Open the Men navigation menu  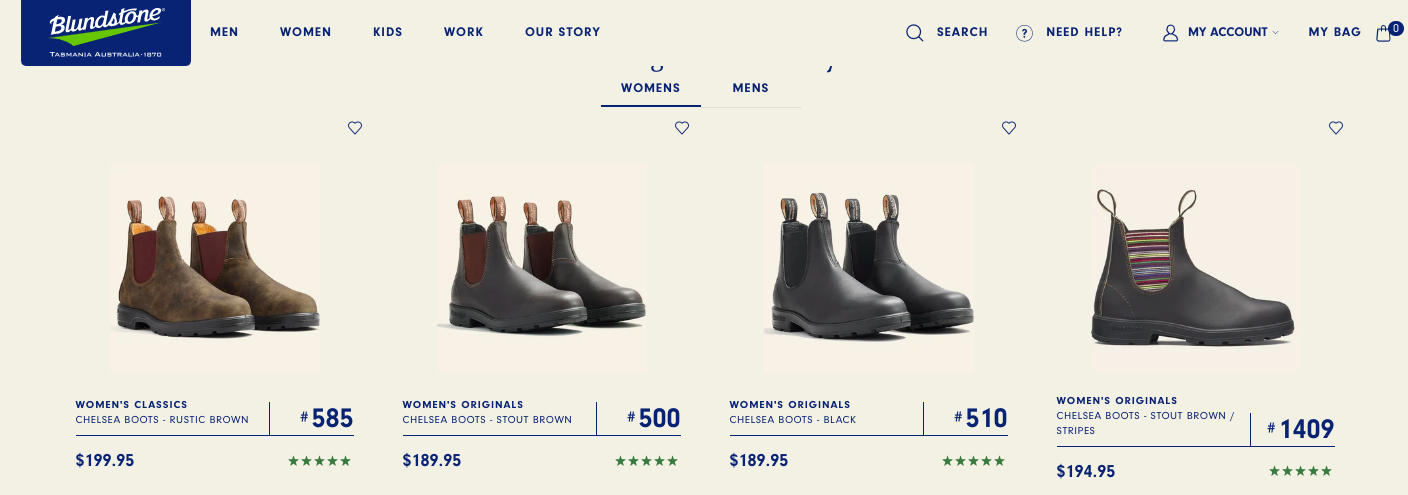coord(224,32)
